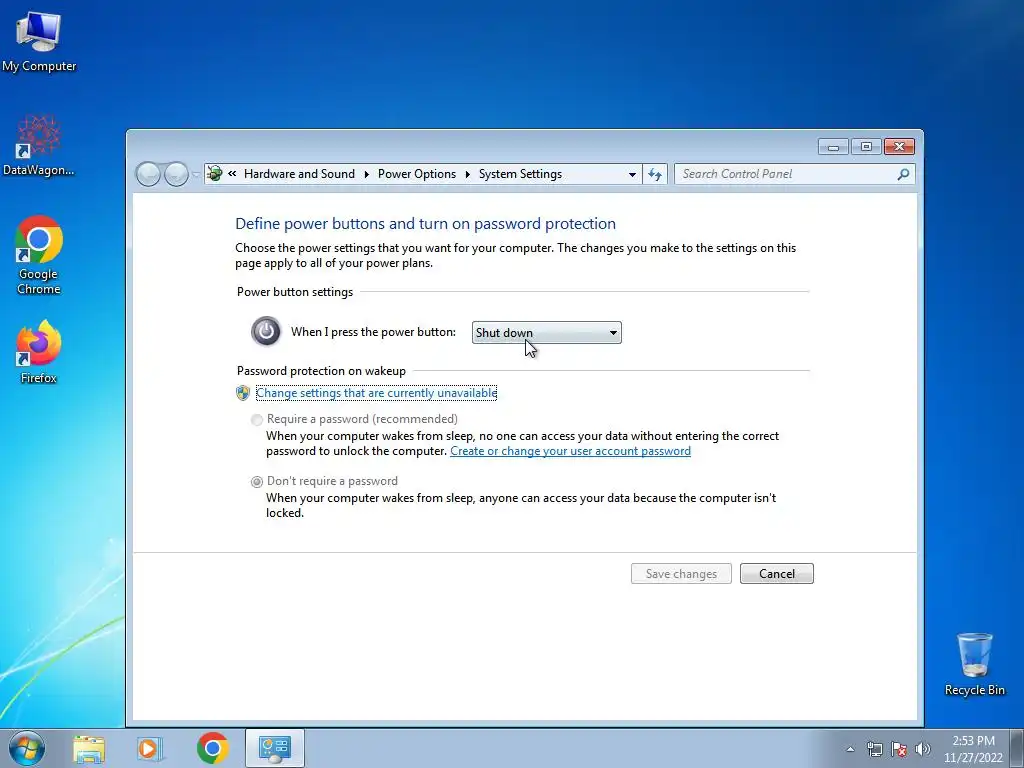Refresh the Control Panel page
The height and width of the screenshot is (768, 1024).
pos(655,174)
